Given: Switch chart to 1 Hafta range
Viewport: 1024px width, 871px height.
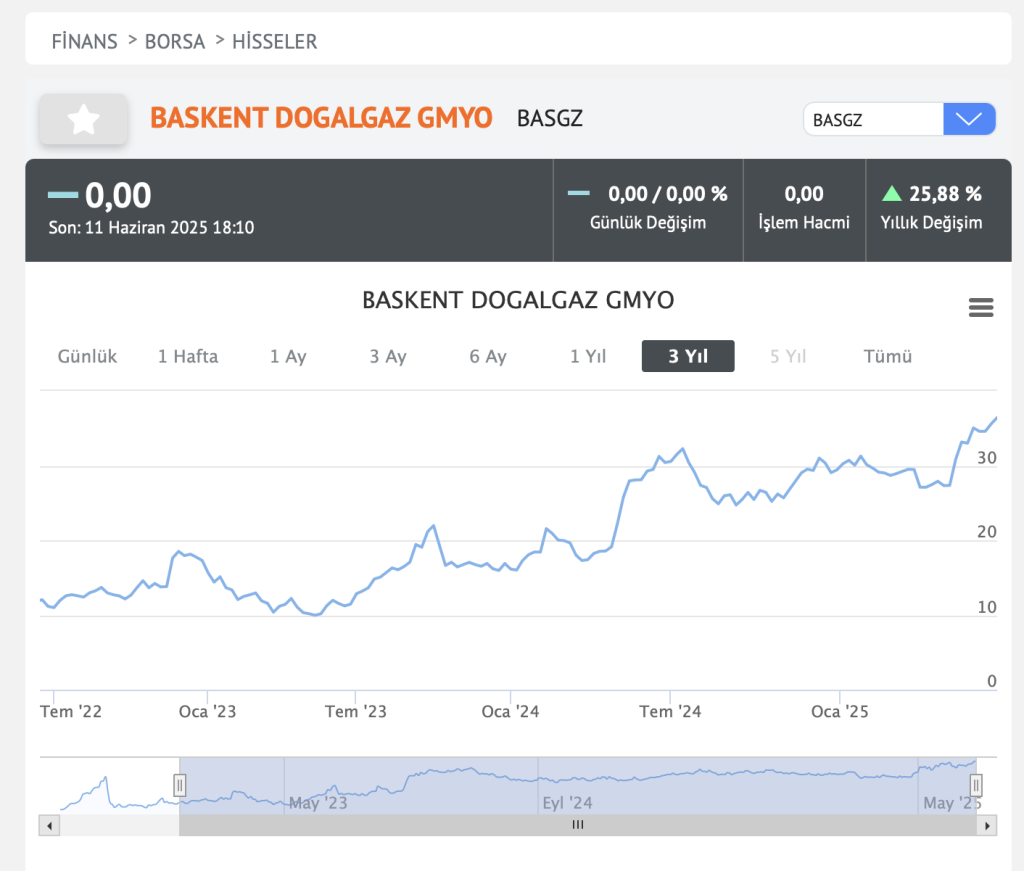Looking at the screenshot, I should (x=188, y=357).
